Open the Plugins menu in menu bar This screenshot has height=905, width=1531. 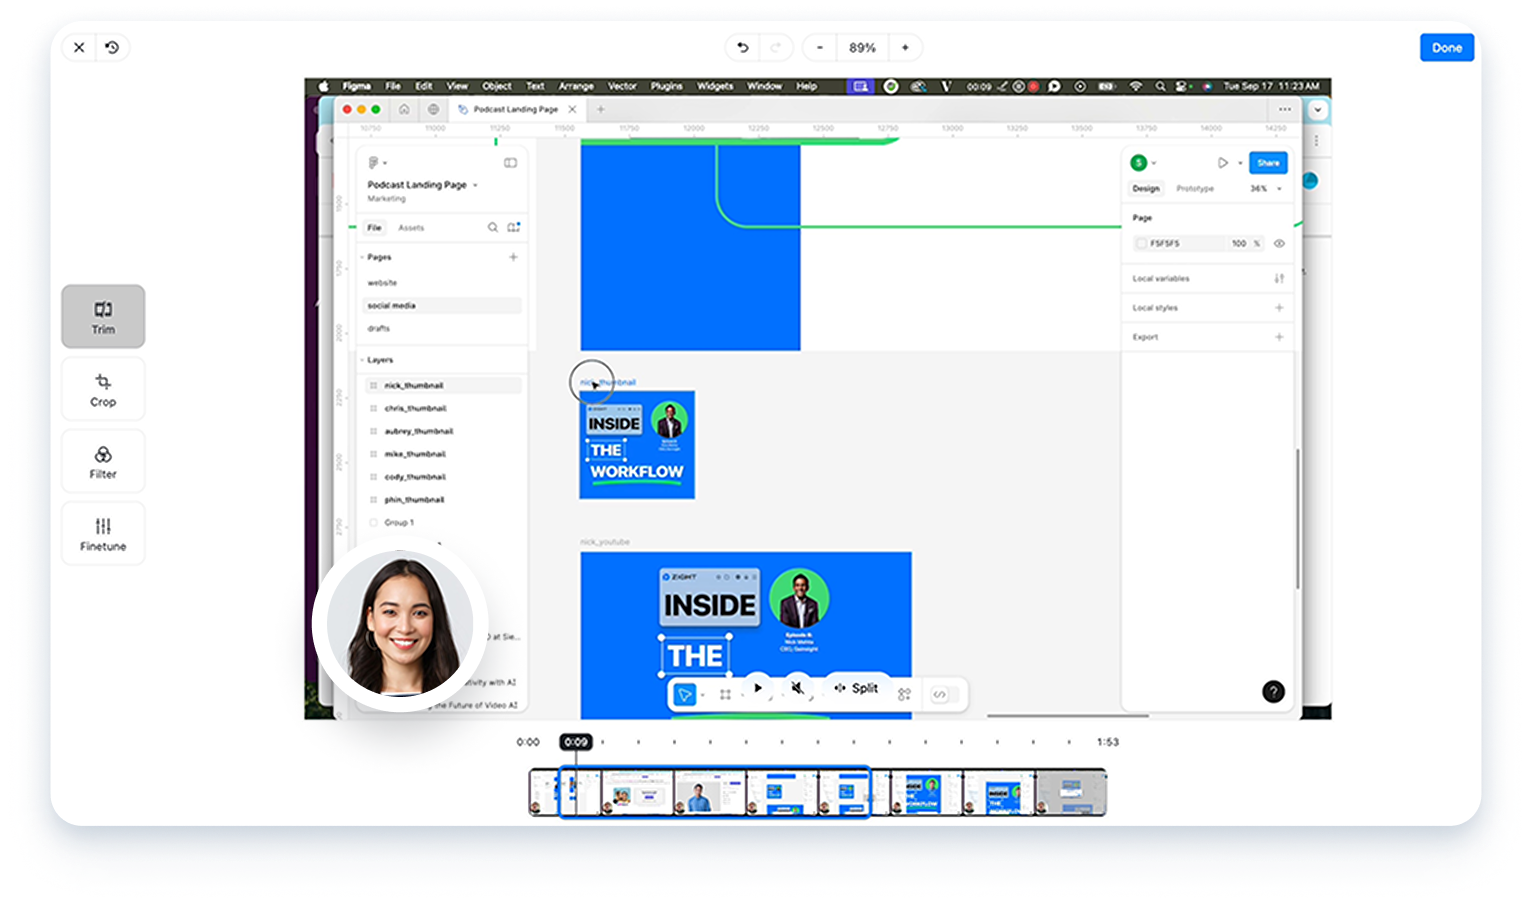click(x=666, y=86)
